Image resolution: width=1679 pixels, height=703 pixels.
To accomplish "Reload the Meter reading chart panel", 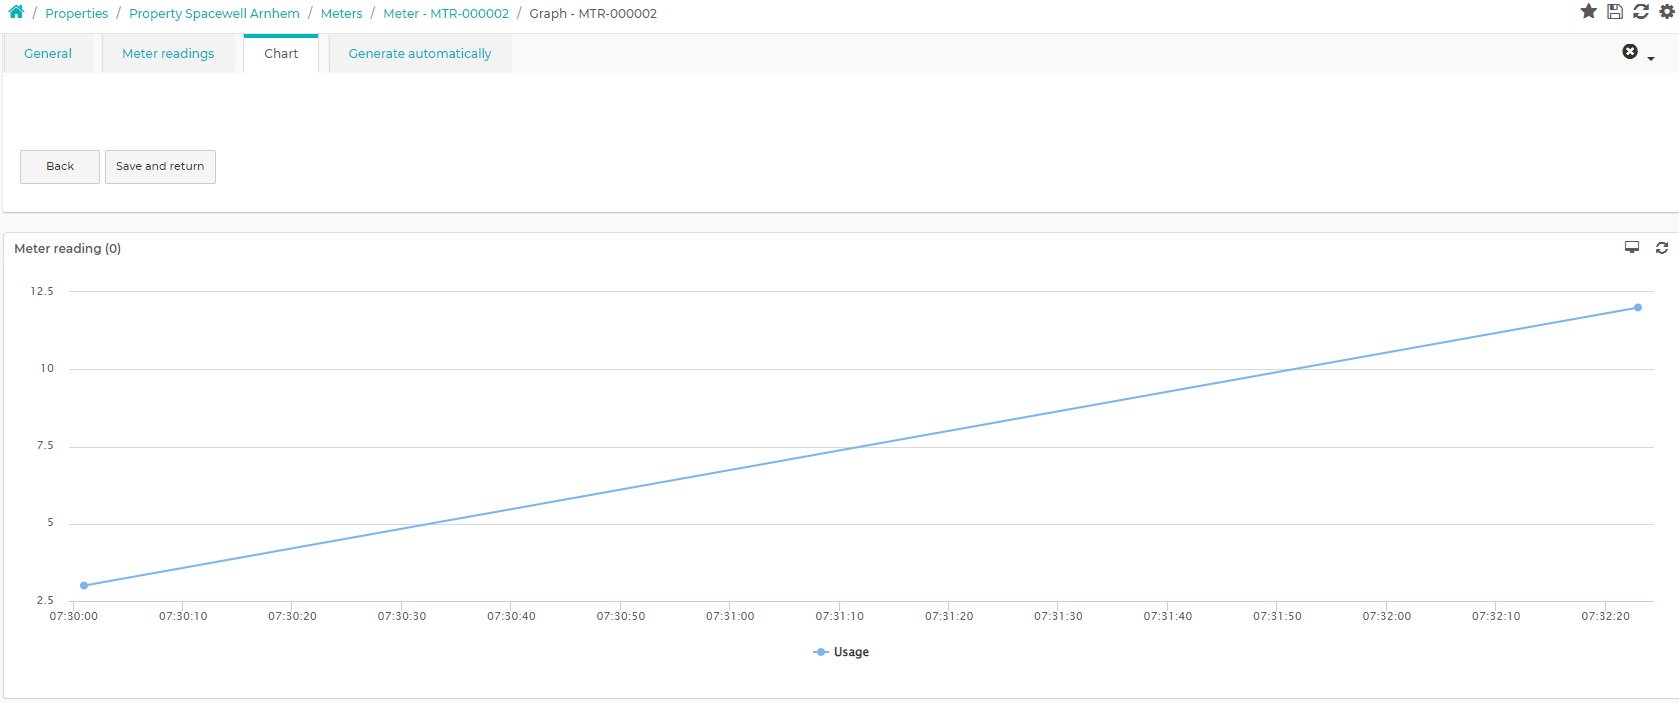I will [1662, 248].
